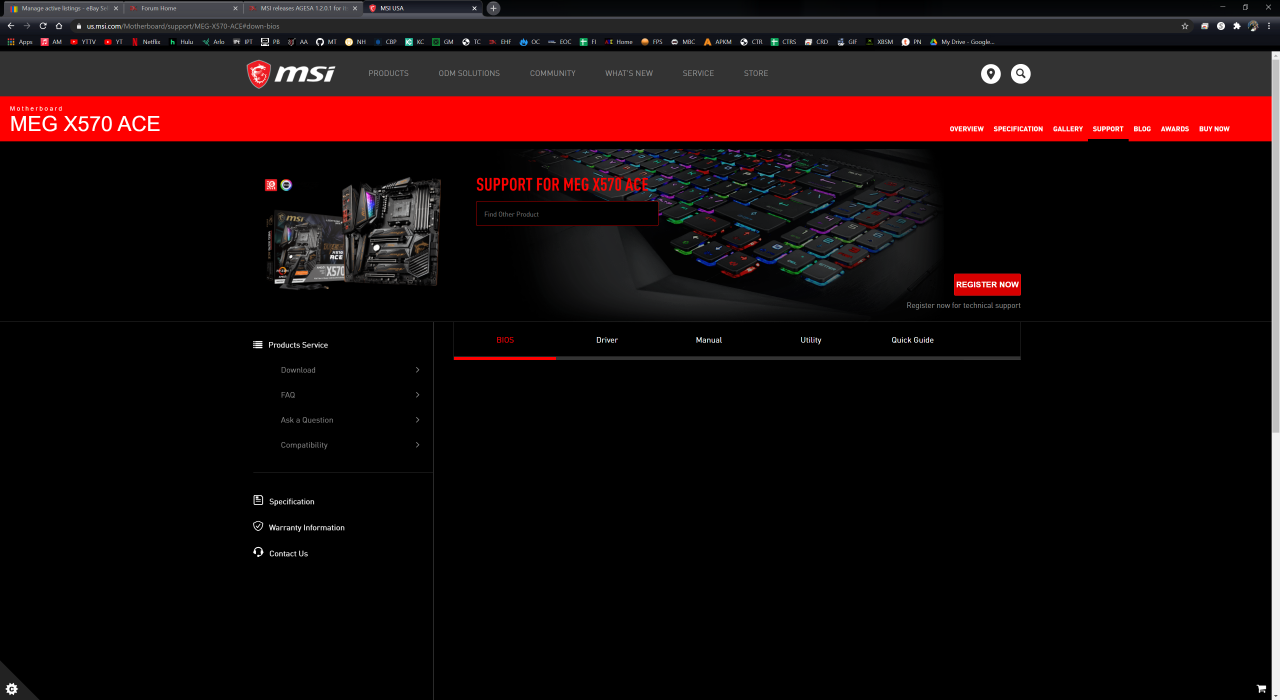The width and height of the screenshot is (1280, 700).
Task: Open the Quick Guide tab
Action: pyautogui.click(x=912, y=340)
